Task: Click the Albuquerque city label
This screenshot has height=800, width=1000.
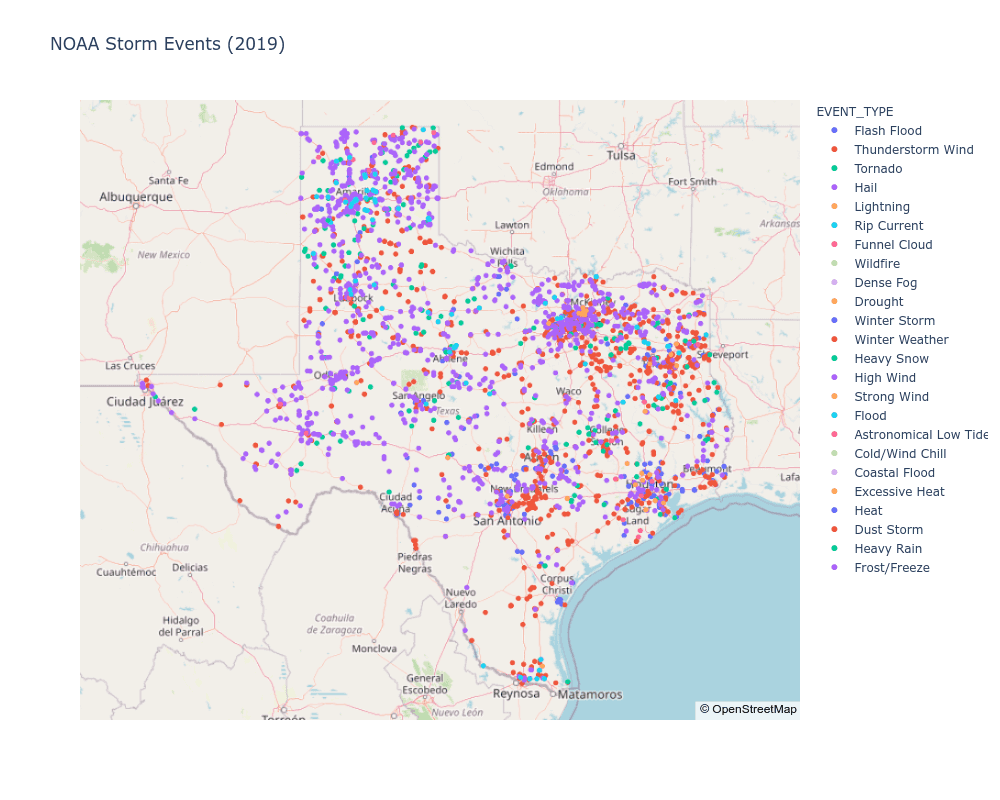Action: 136,197
